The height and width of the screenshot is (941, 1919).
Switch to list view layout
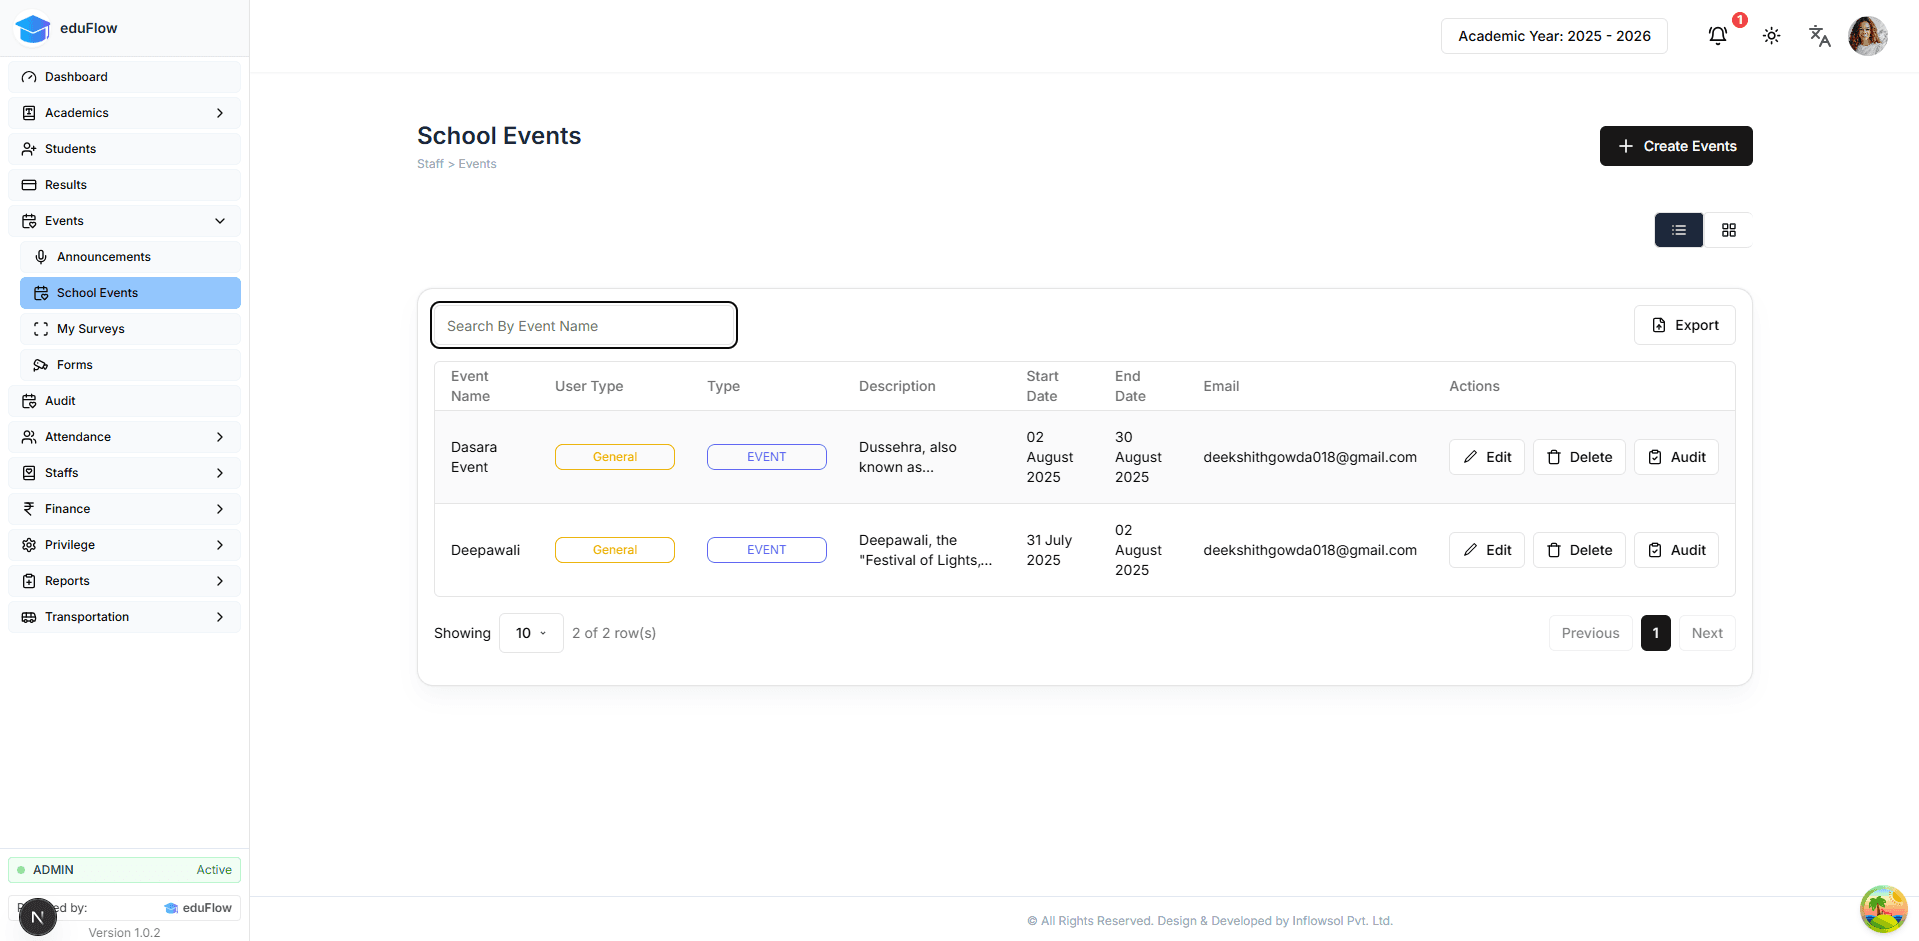1678,230
